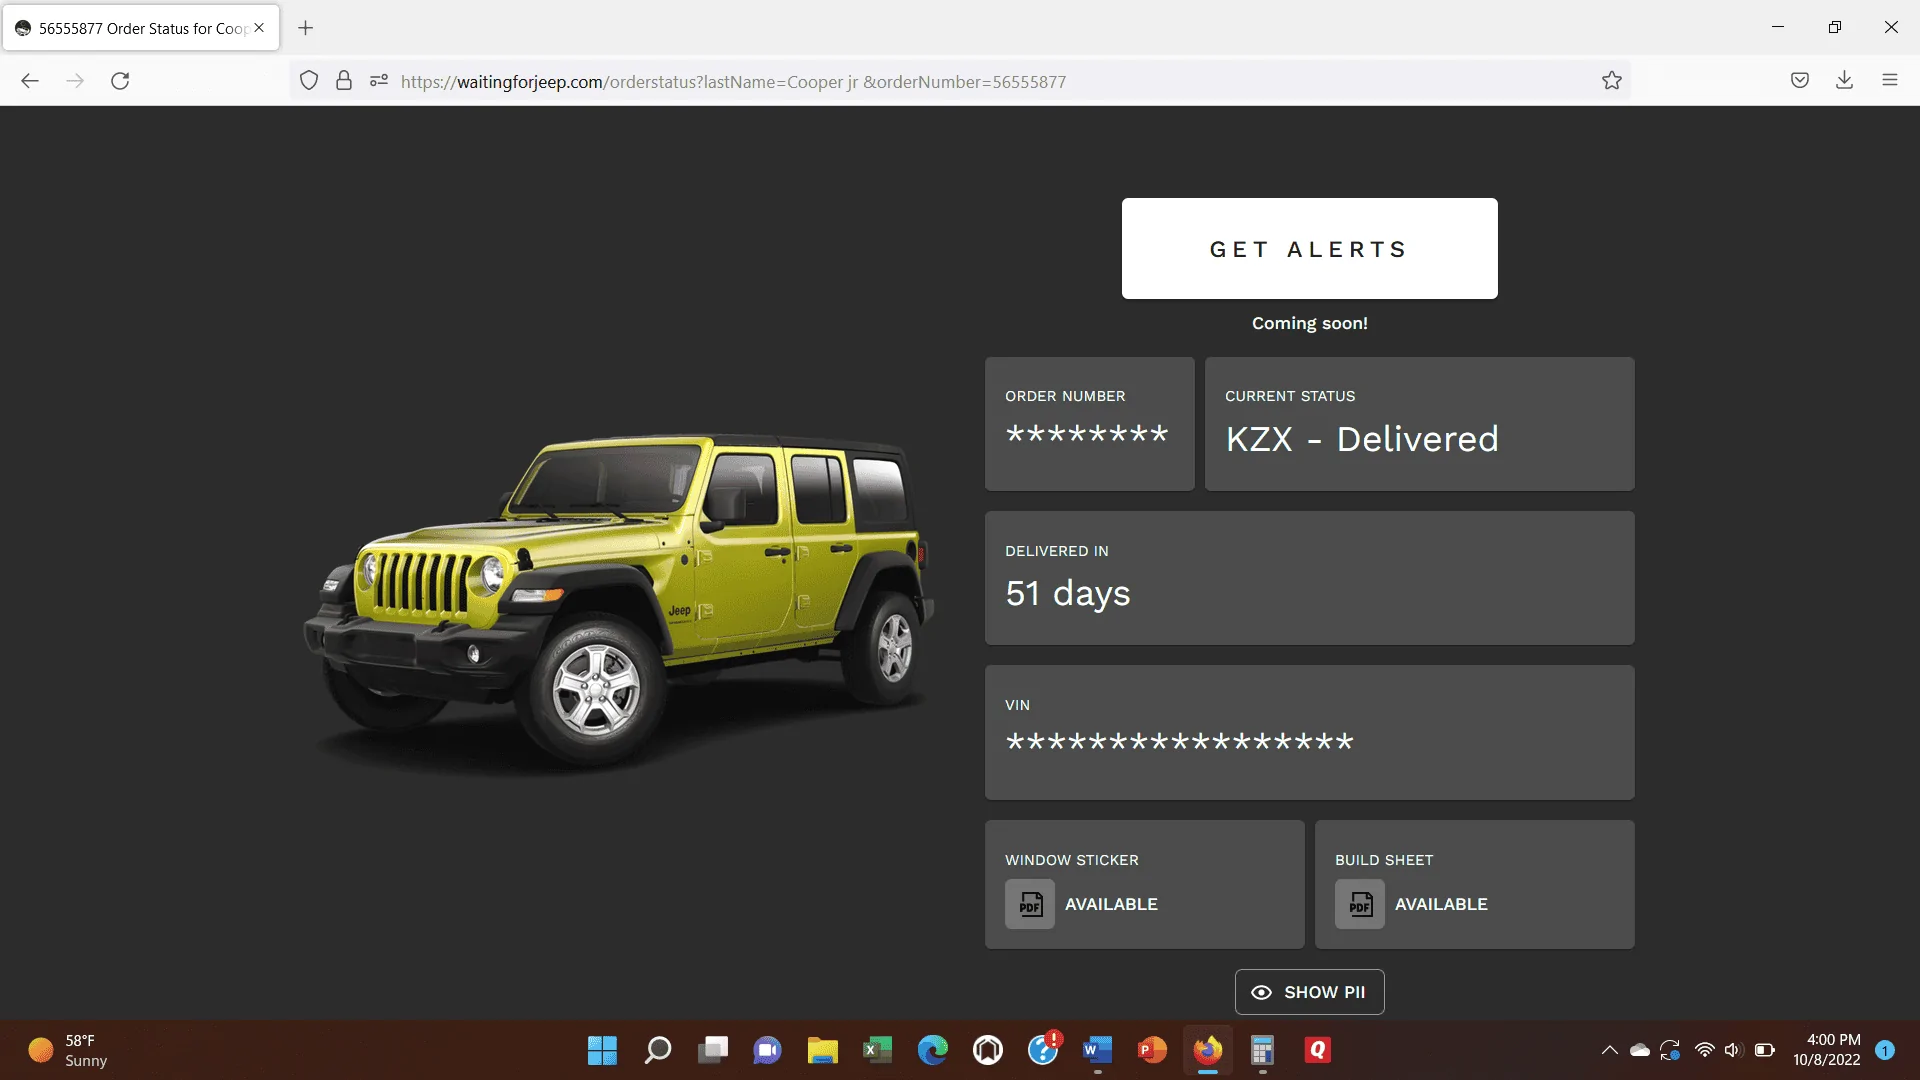Bookmark this page with the star icon
The height and width of the screenshot is (1080, 1920).
pos(1612,81)
